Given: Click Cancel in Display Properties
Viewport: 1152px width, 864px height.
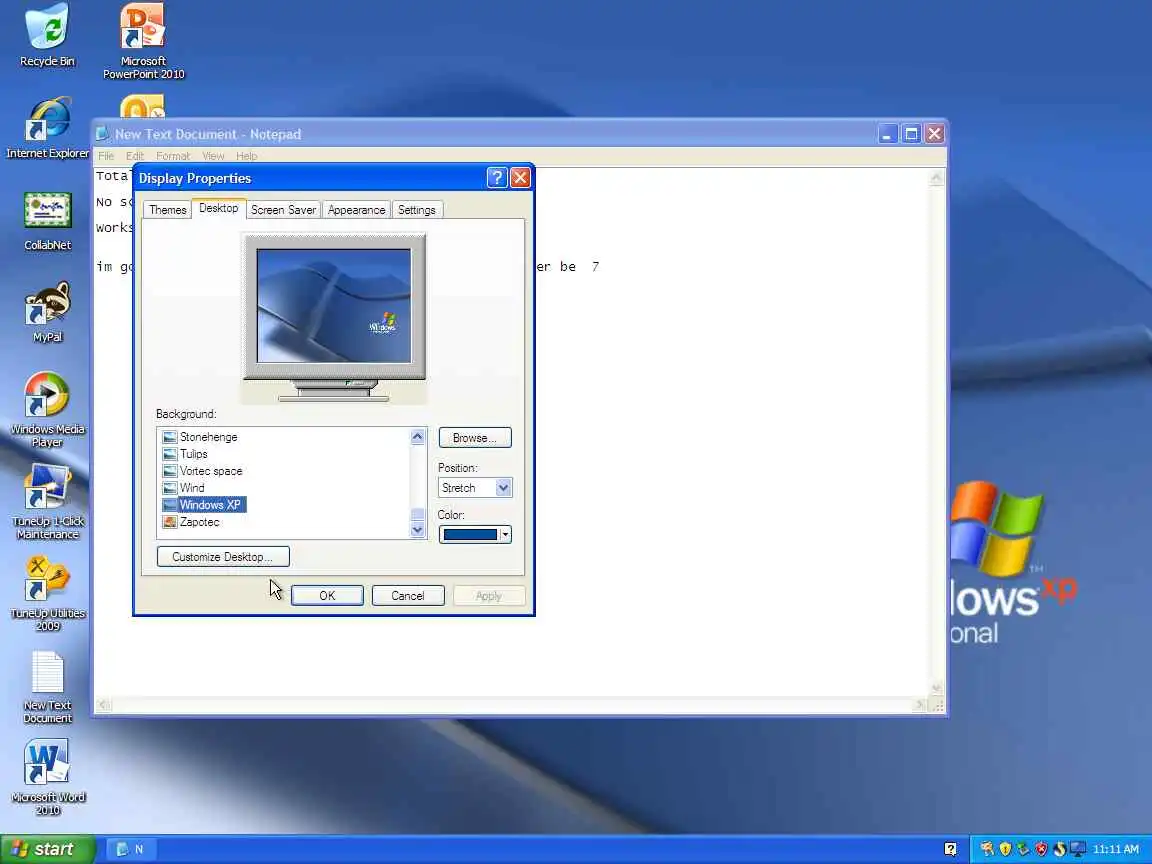Looking at the screenshot, I should pyautogui.click(x=408, y=595).
